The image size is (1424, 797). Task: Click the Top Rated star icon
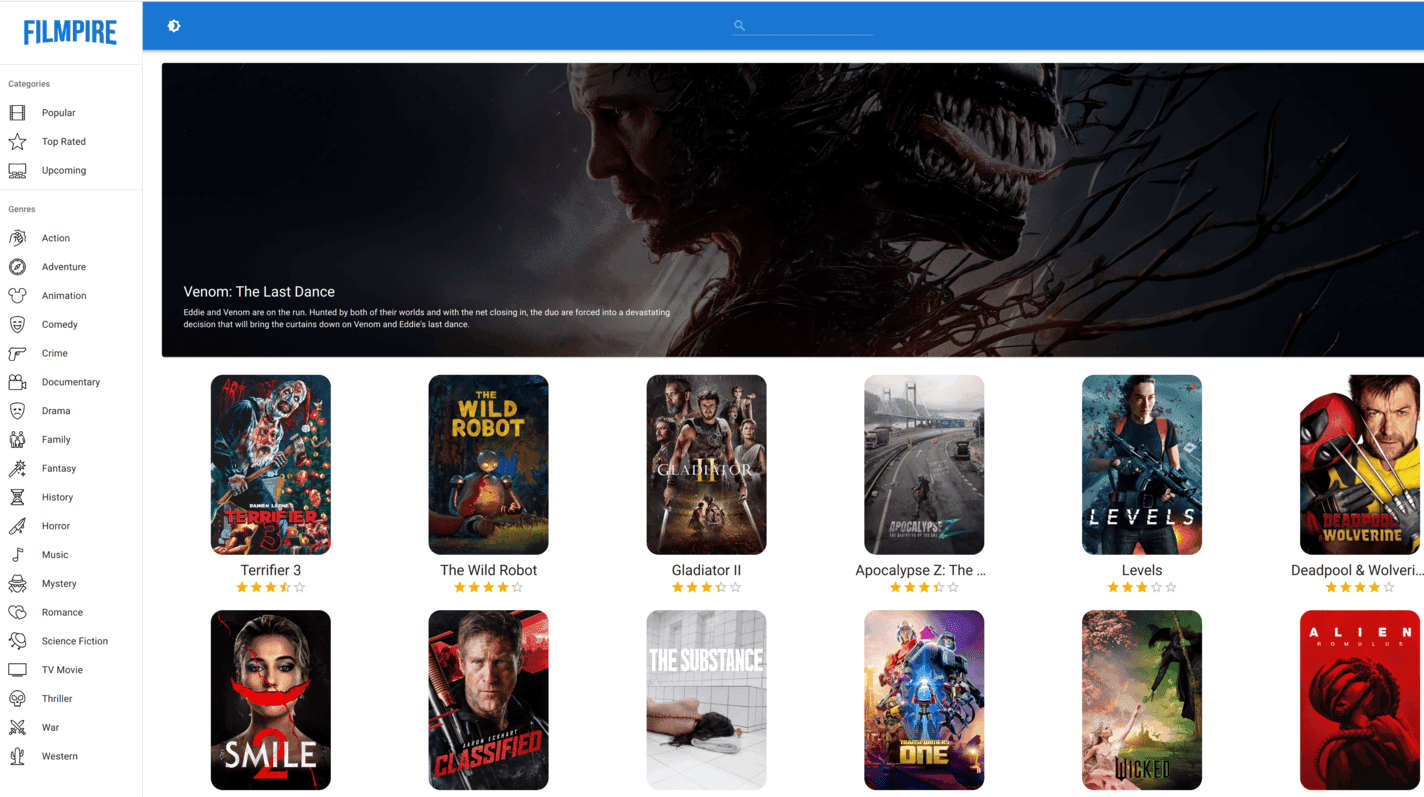(x=17, y=142)
